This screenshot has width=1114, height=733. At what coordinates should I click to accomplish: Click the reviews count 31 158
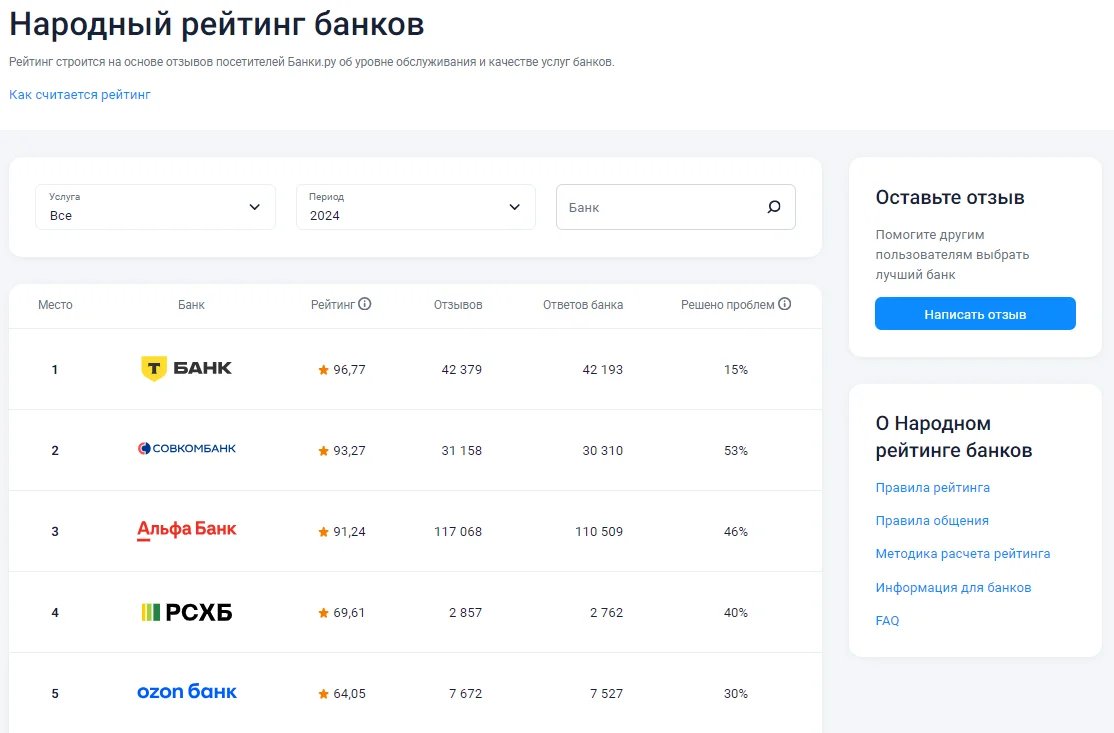[x=462, y=450]
